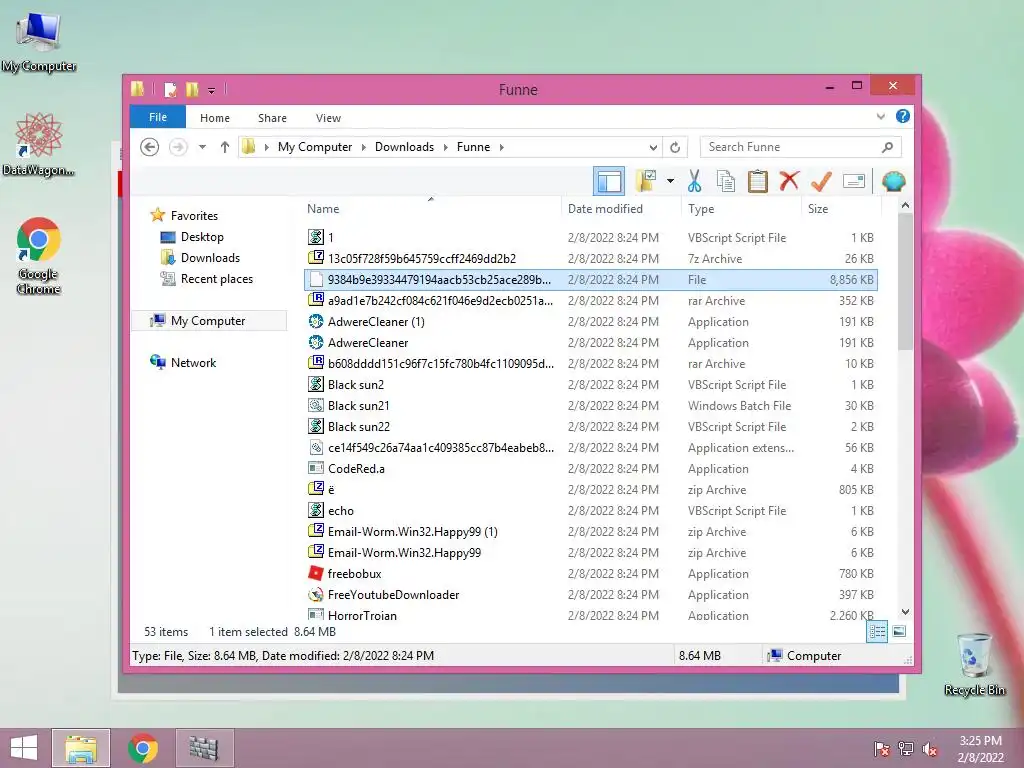This screenshot has width=1024, height=768.
Task: Select My Computer in navigation pane
Action: [x=208, y=321]
